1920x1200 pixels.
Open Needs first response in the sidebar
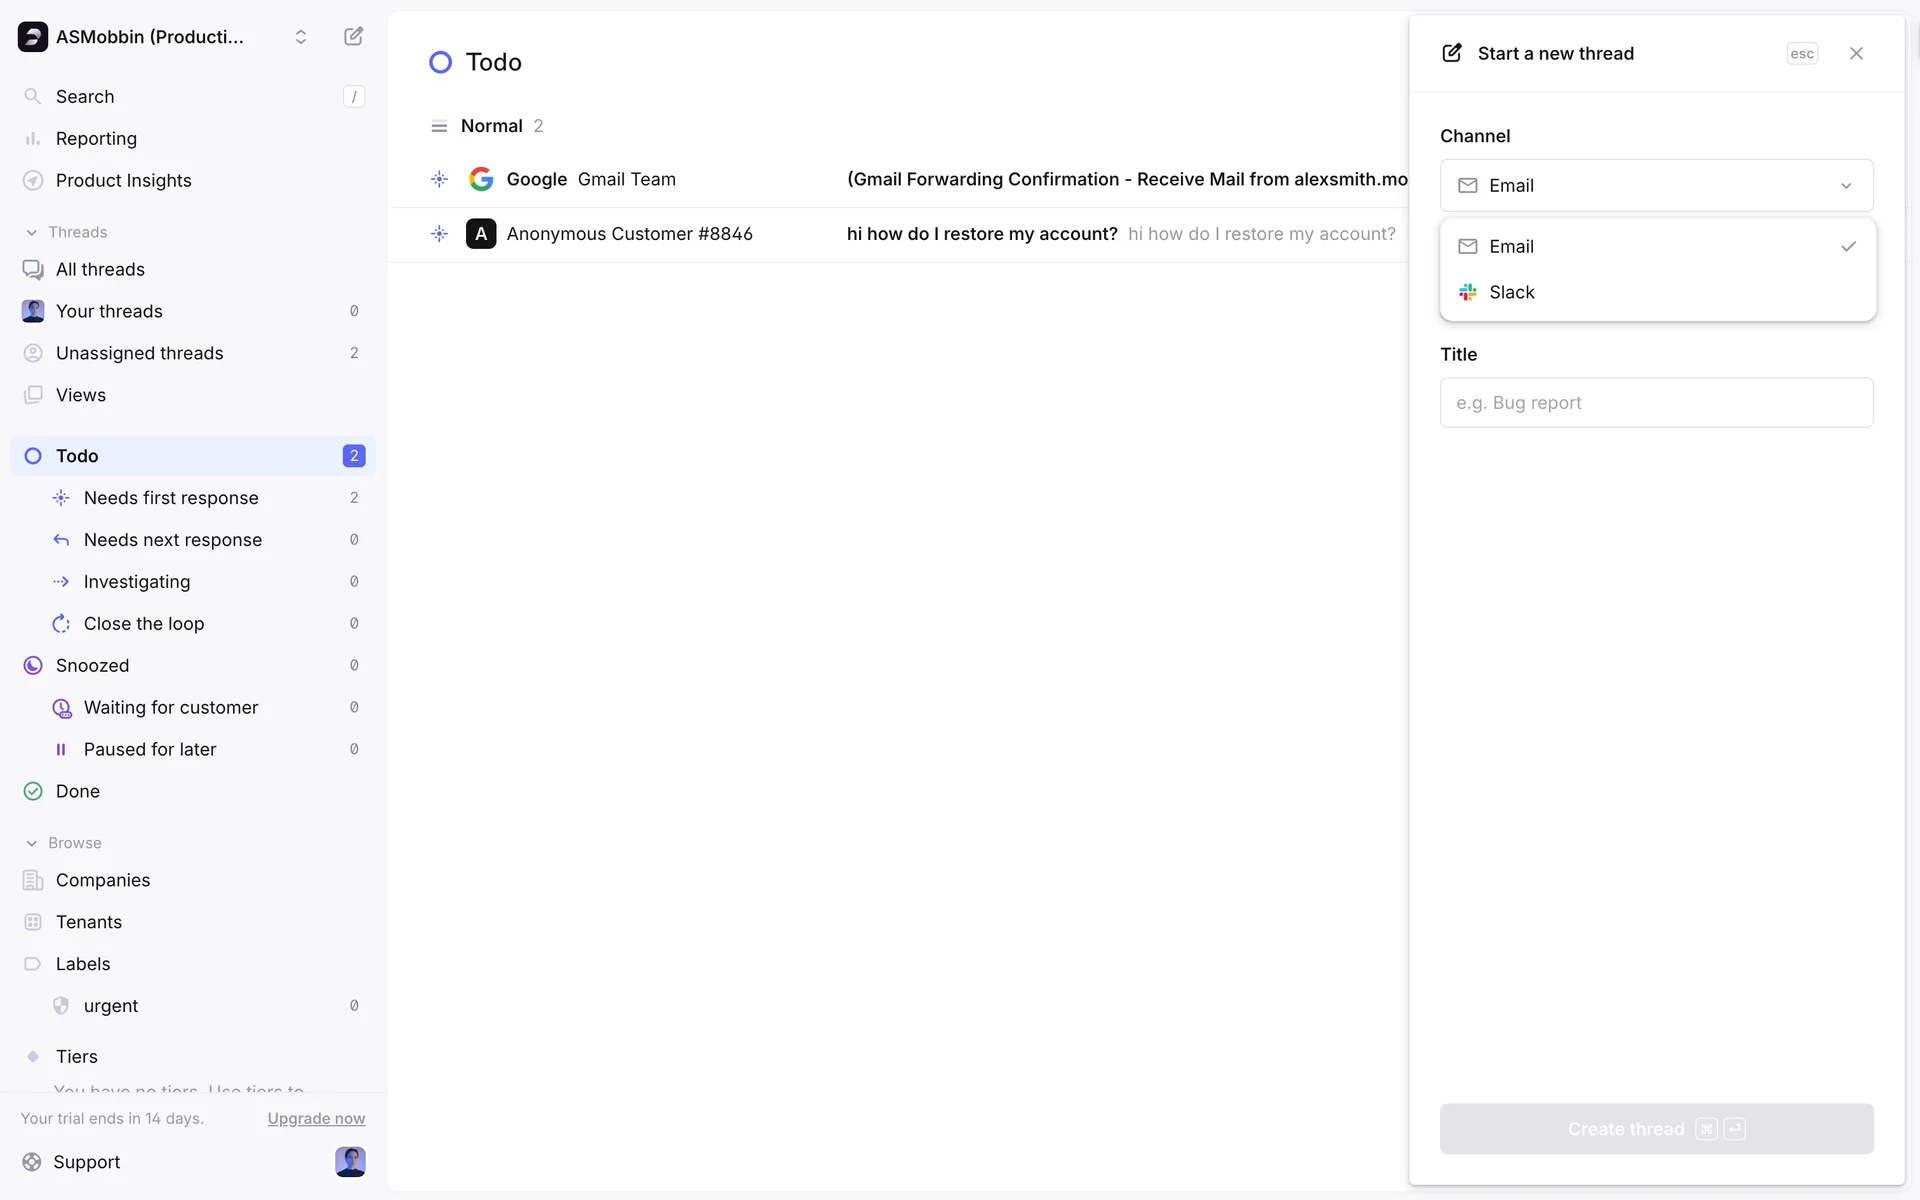click(171, 498)
